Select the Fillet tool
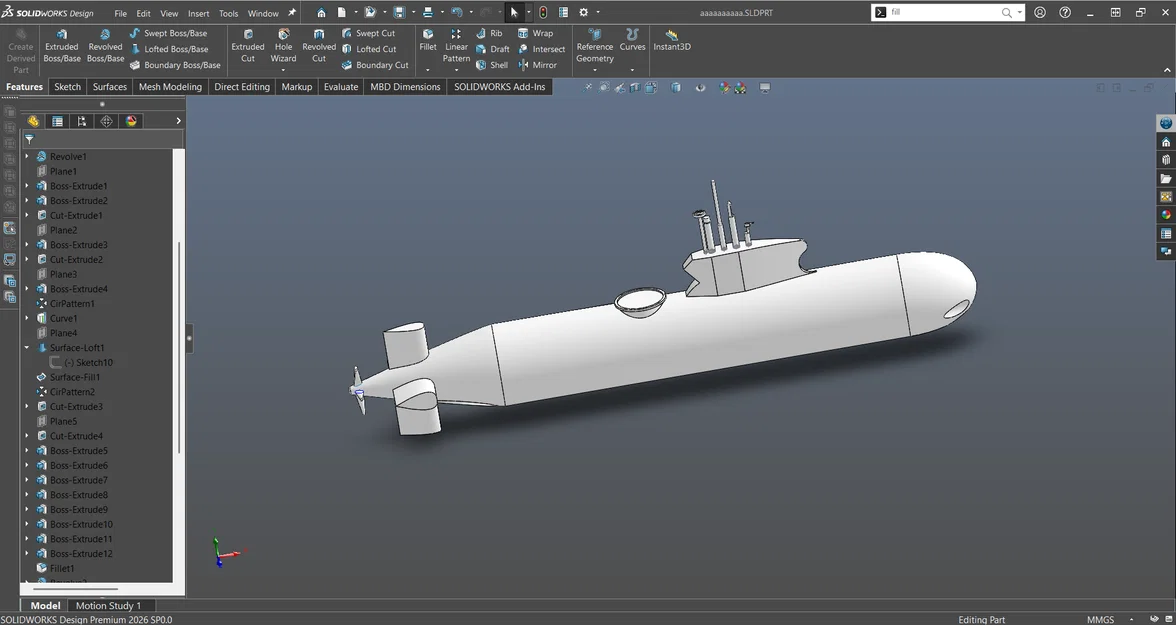 tap(428, 44)
